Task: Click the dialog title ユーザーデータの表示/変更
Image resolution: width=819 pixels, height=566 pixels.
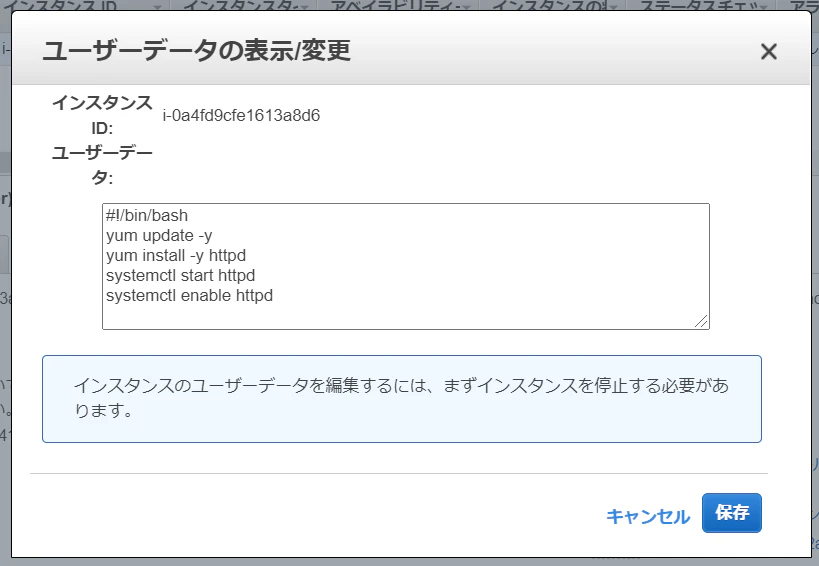Action: click(196, 51)
